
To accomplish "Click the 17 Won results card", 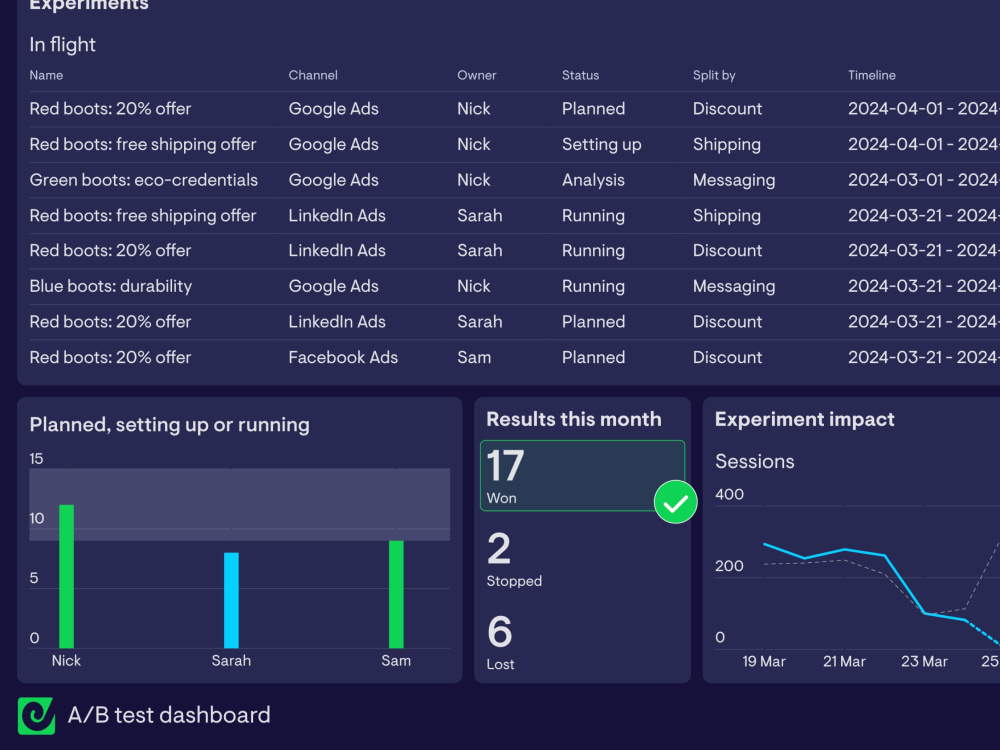I will 582,476.
